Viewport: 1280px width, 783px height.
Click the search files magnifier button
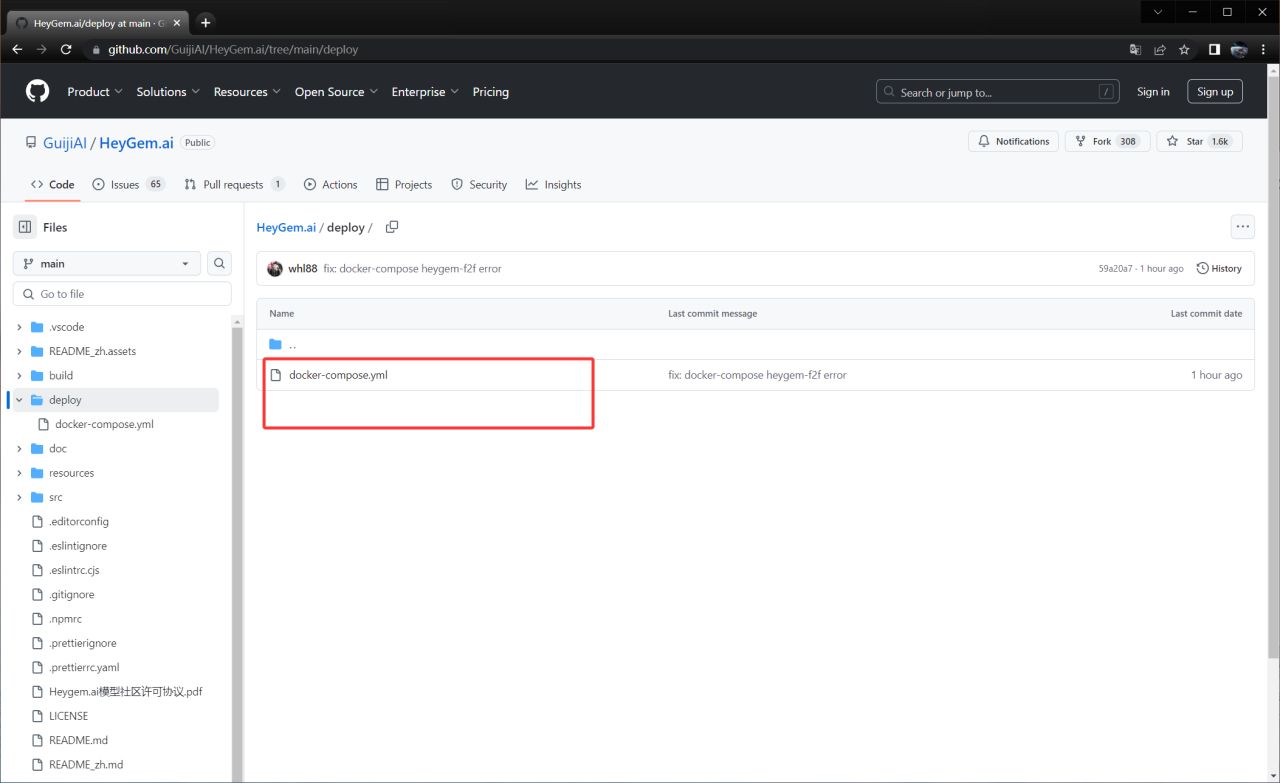(219, 263)
